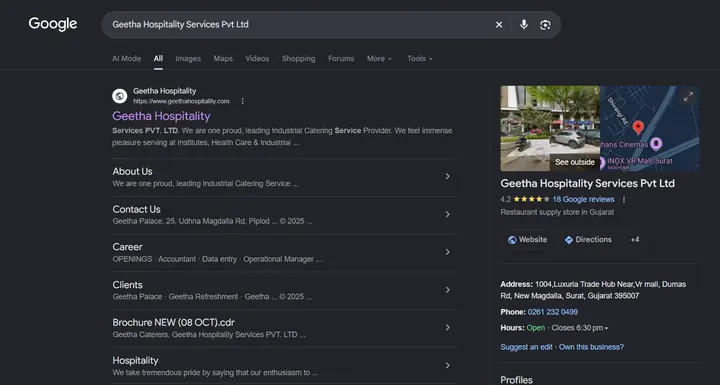Screen dimensions: 720x385
Task: Click in the search query input field
Action: [x=298, y=25]
